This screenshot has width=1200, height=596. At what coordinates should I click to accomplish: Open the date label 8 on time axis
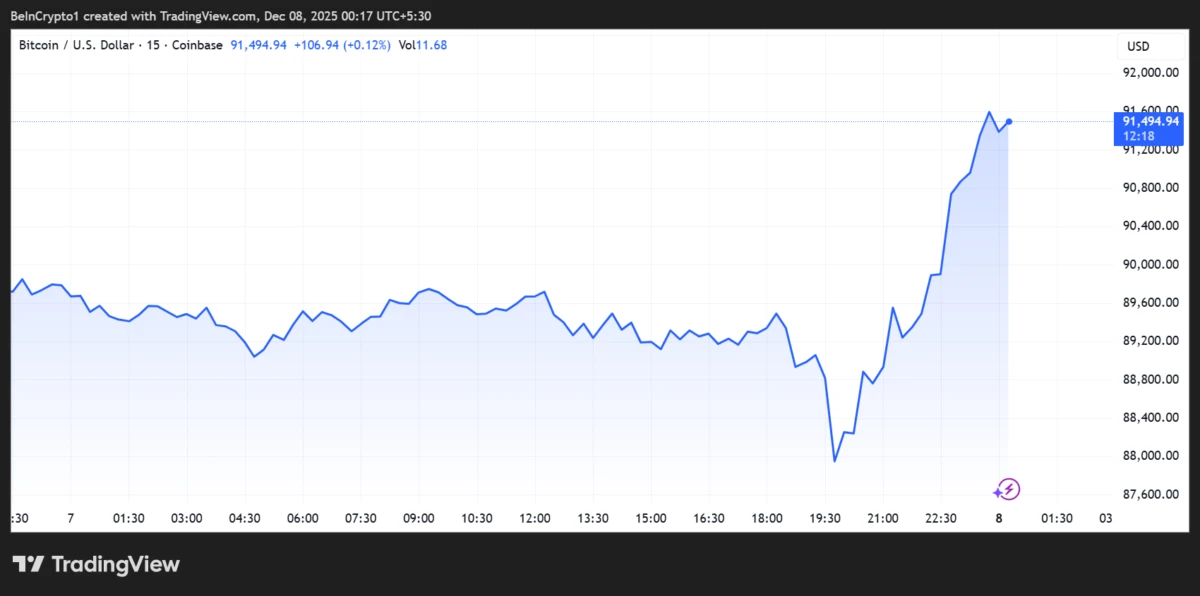click(998, 518)
